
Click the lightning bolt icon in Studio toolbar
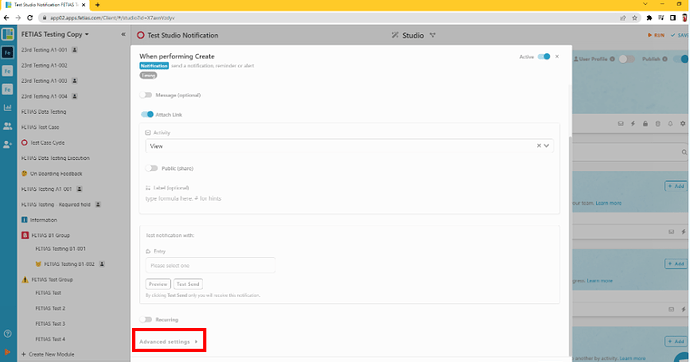coord(633,124)
